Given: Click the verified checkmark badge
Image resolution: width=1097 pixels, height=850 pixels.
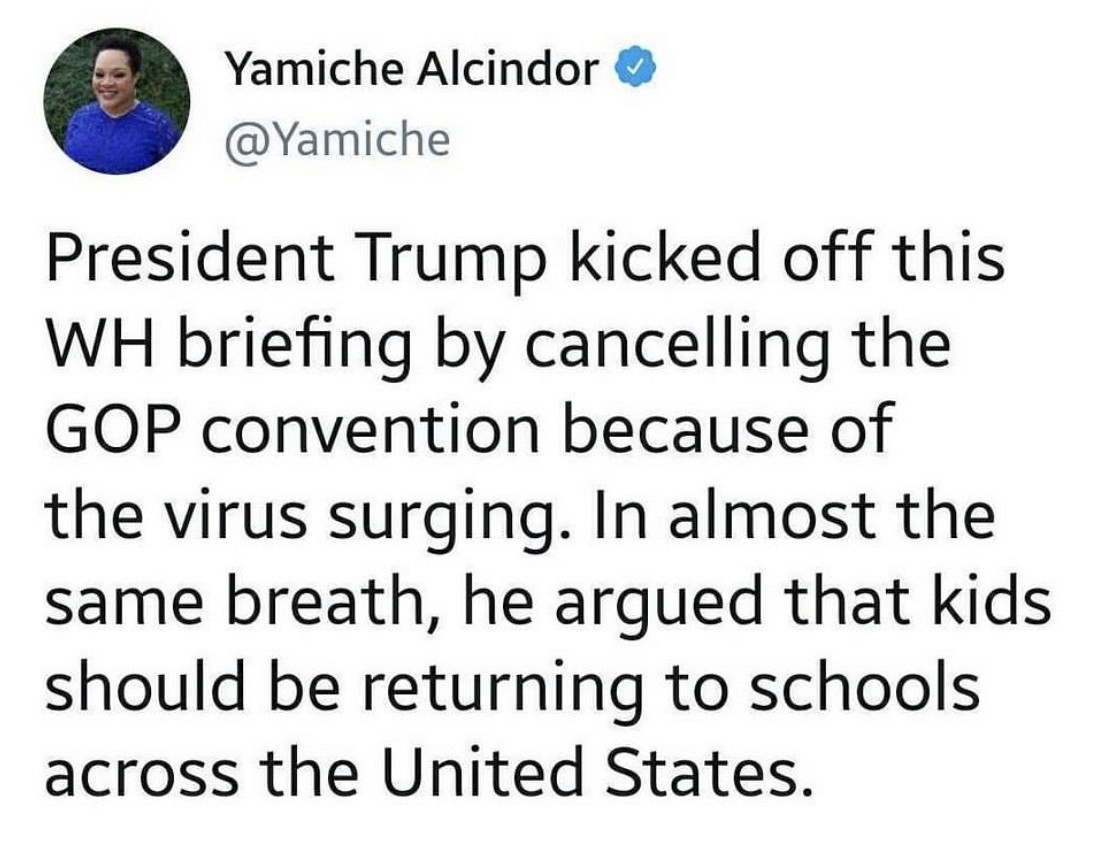Looking at the screenshot, I should click(x=636, y=71).
